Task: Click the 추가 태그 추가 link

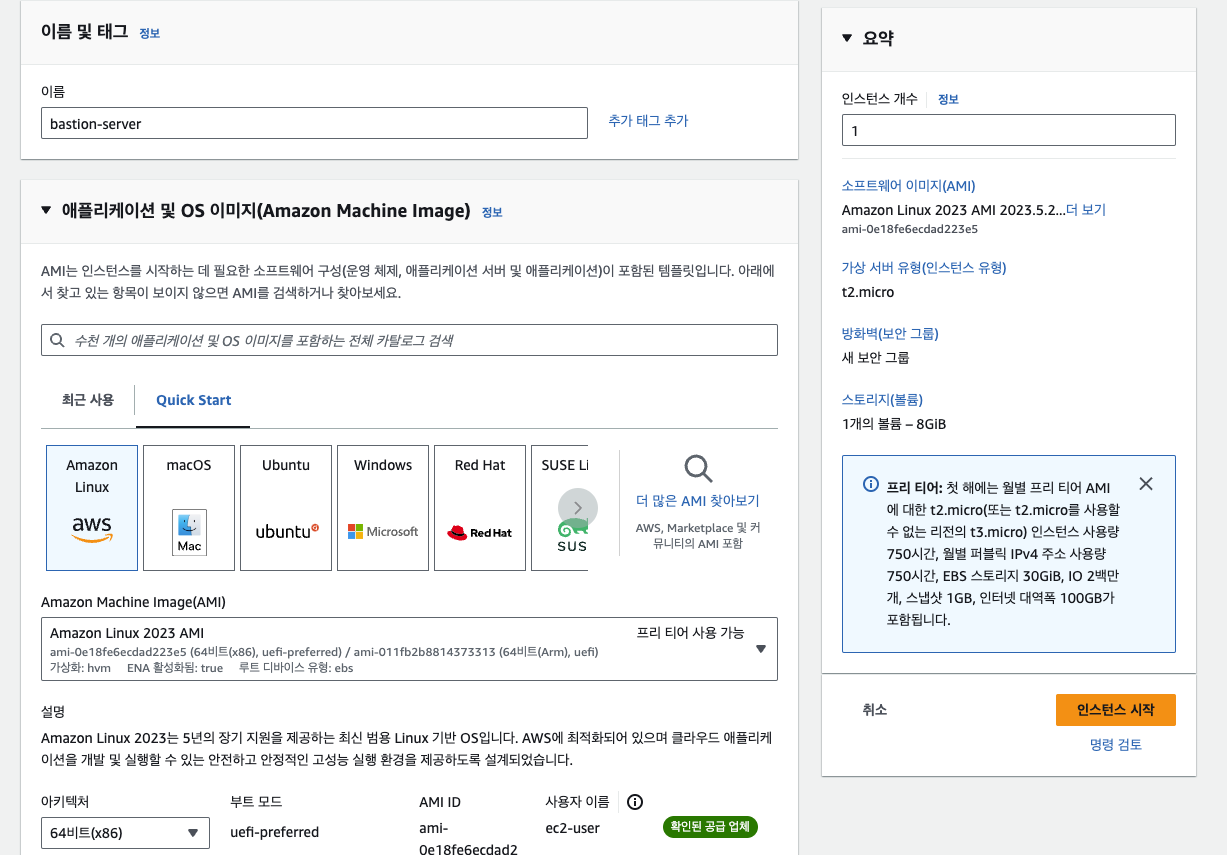Action: (648, 121)
